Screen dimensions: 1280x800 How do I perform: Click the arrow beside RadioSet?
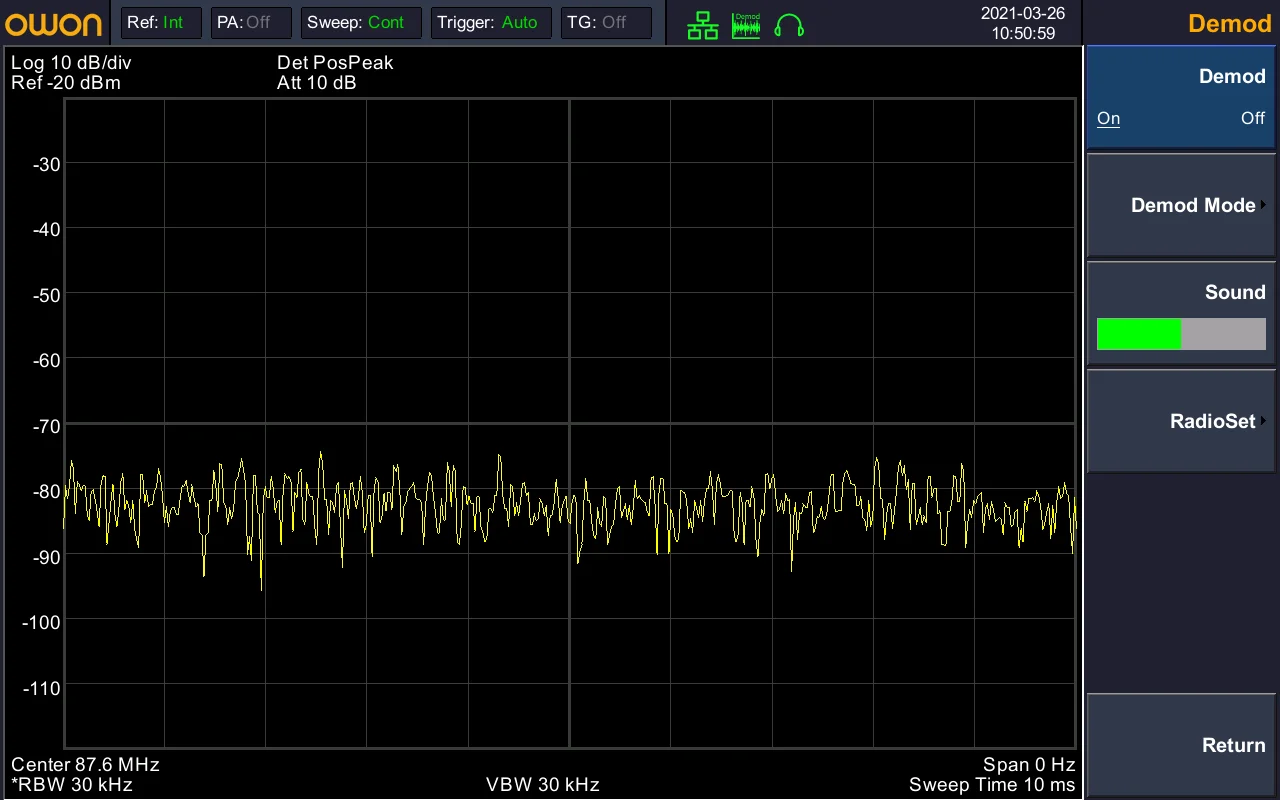pyautogui.click(x=1264, y=421)
